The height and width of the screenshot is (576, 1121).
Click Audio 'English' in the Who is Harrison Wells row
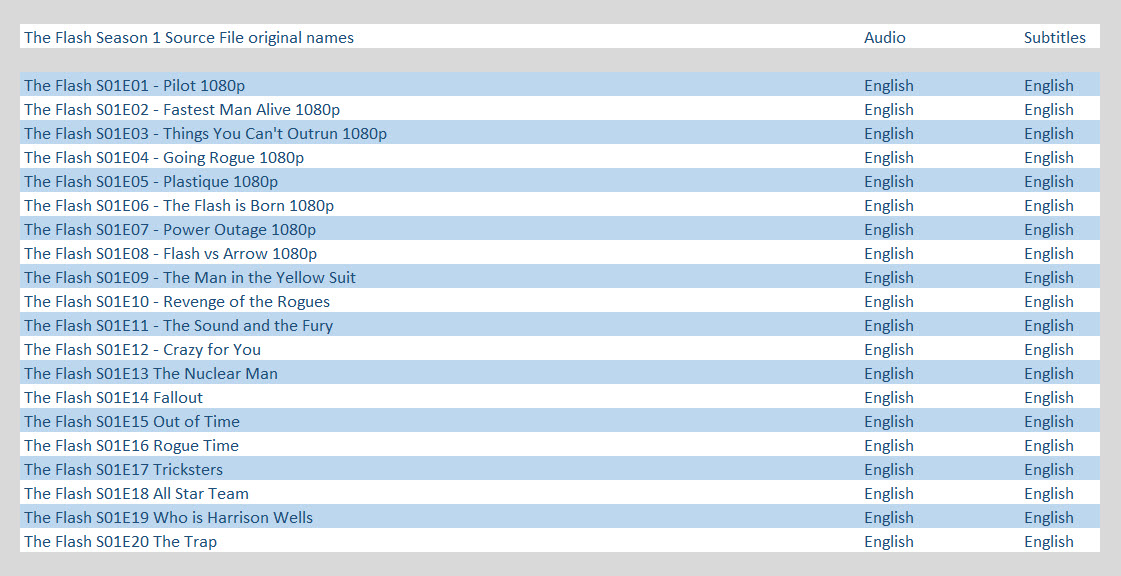pos(889,518)
